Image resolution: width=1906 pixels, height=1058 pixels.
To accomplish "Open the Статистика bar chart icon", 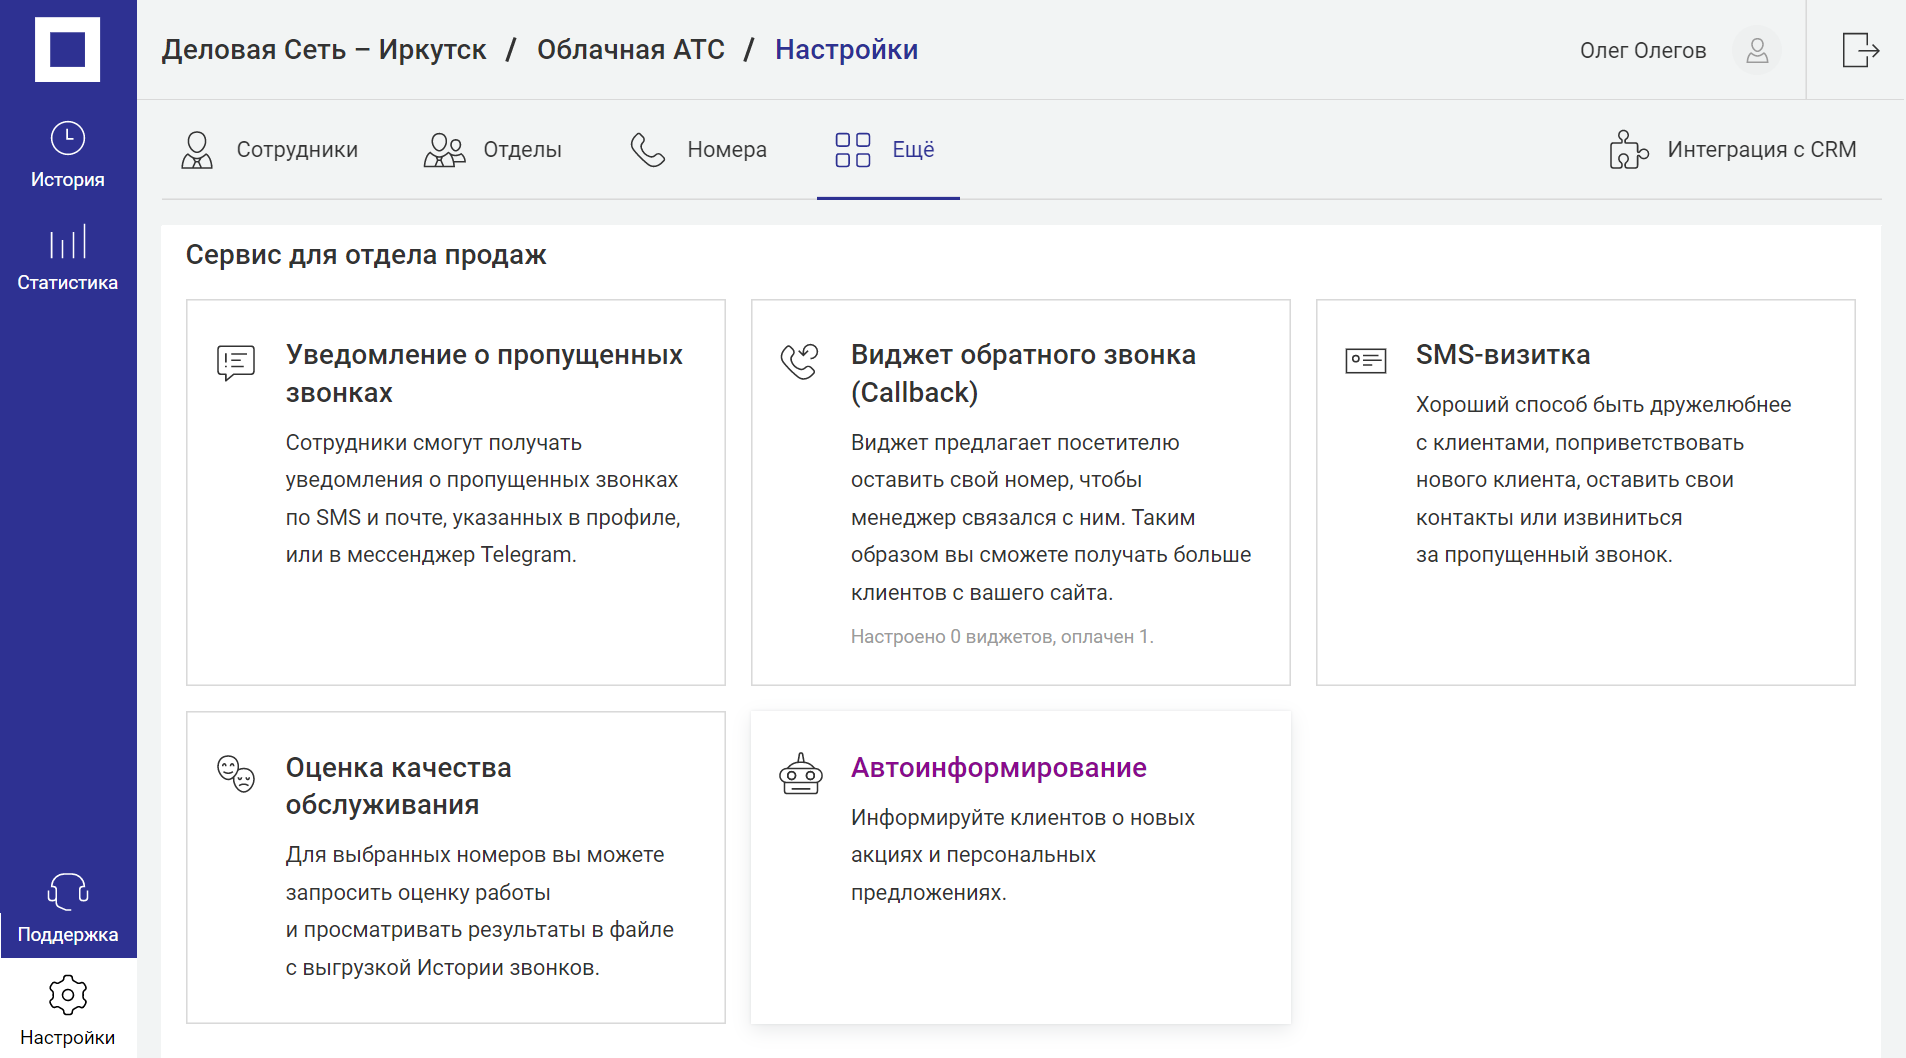I will tap(68, 242).
